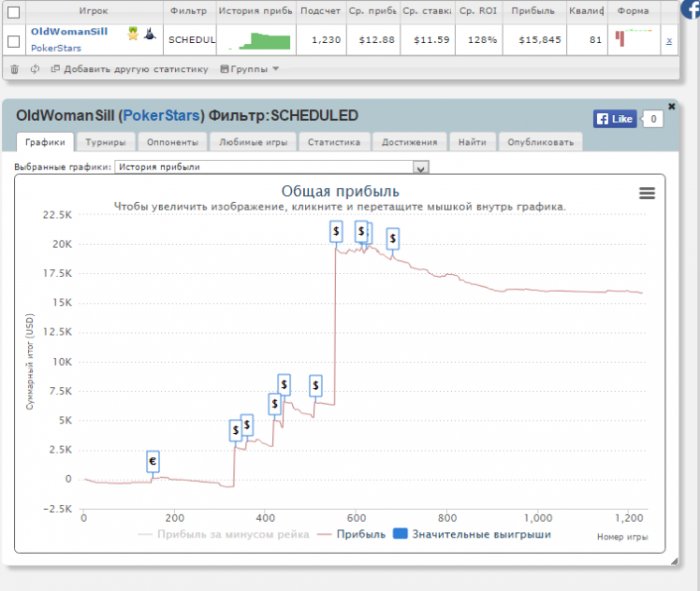Toggle the Прибыль за минусом рейка series

click(220, 534)
